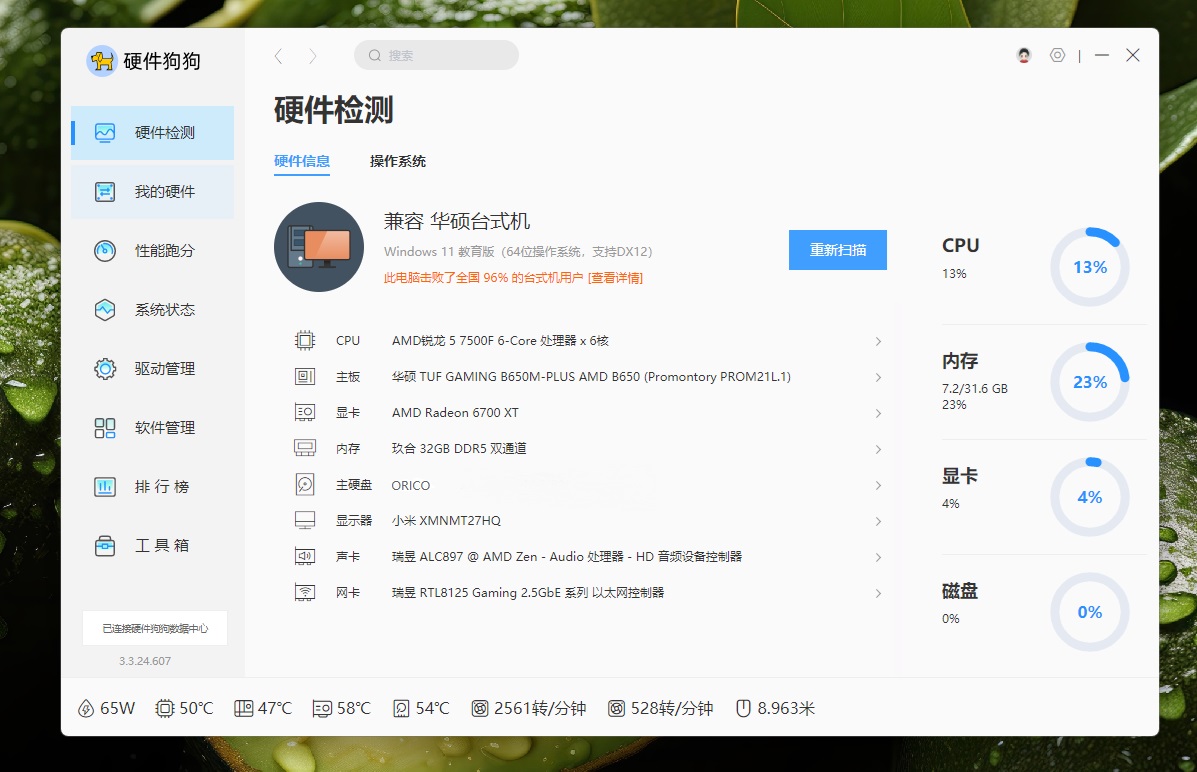Click the 声卡 sound card icon
This screenshot has width=1197, height=772.
[x=305, y=557]
